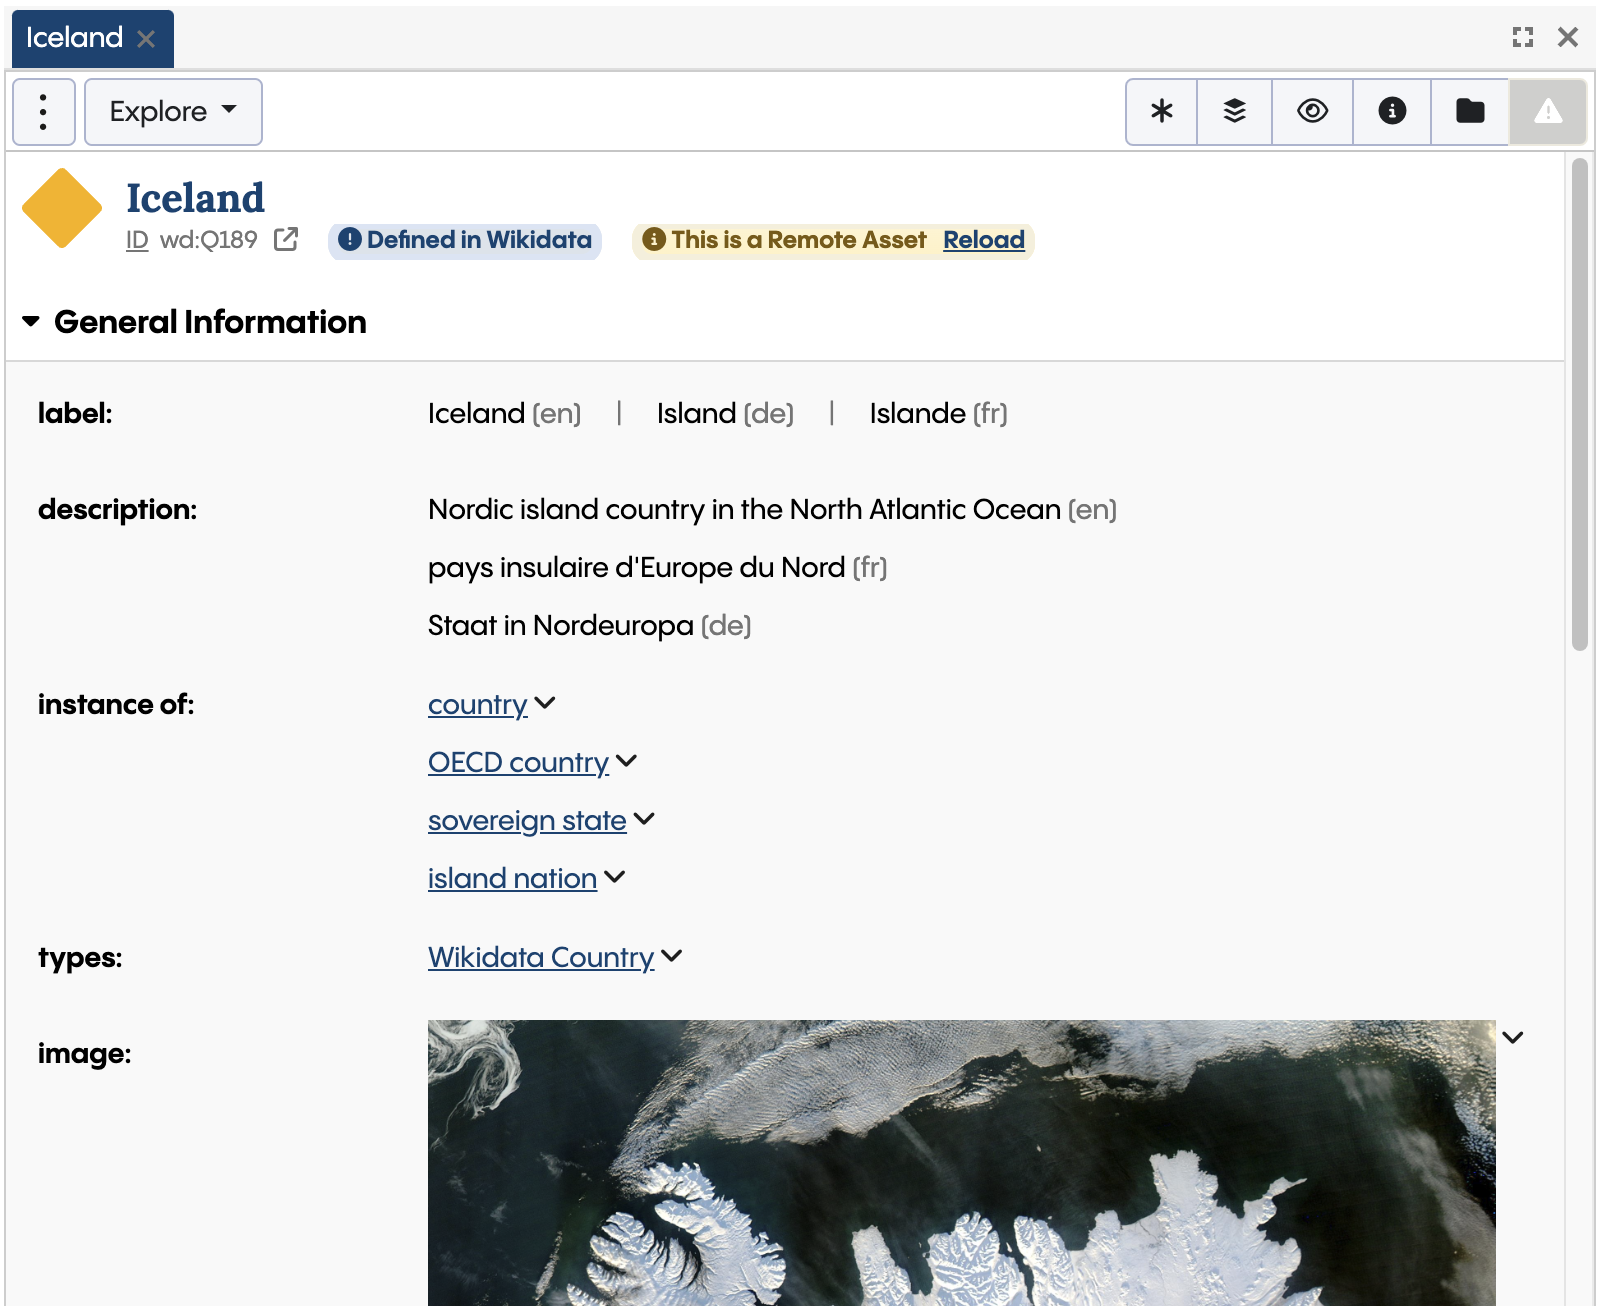
Task: Click the asterisk annotations toolbar icon
Action: 1159,111
